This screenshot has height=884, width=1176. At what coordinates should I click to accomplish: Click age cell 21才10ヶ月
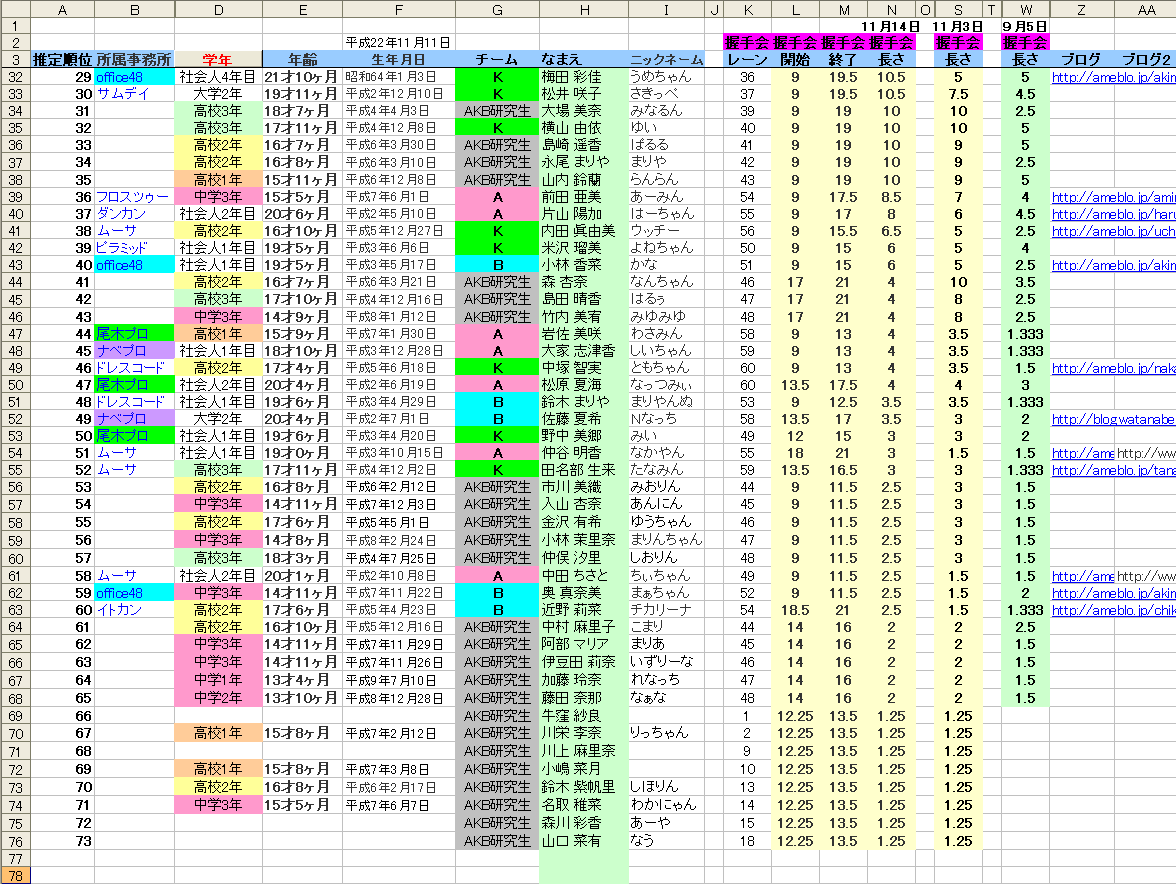(x=302, y=77)
